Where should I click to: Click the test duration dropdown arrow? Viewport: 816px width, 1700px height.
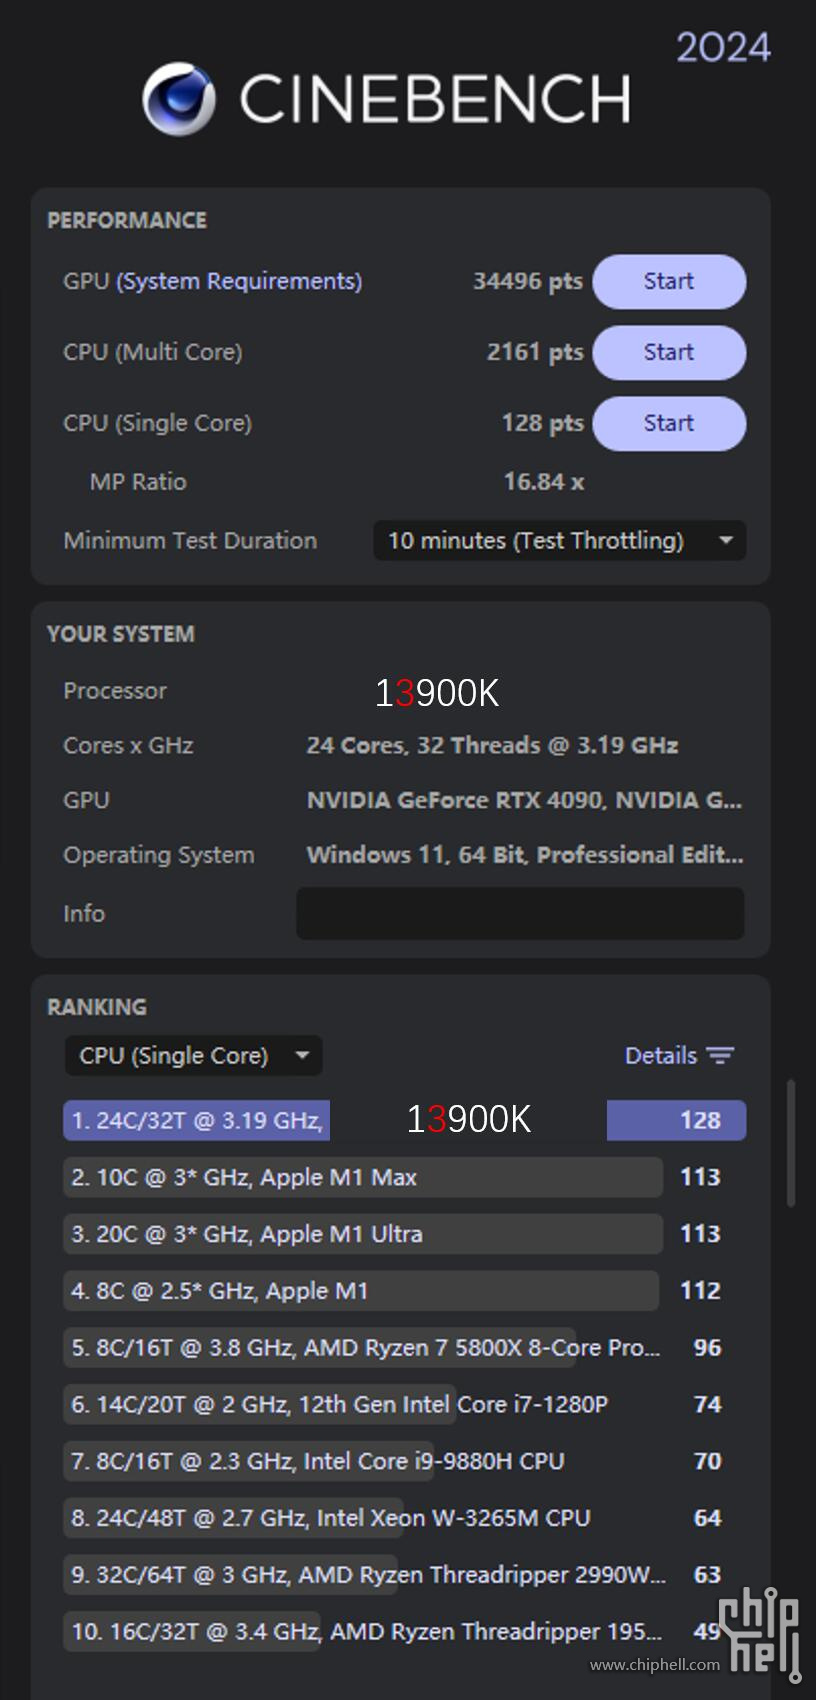[x=726, y=541]
